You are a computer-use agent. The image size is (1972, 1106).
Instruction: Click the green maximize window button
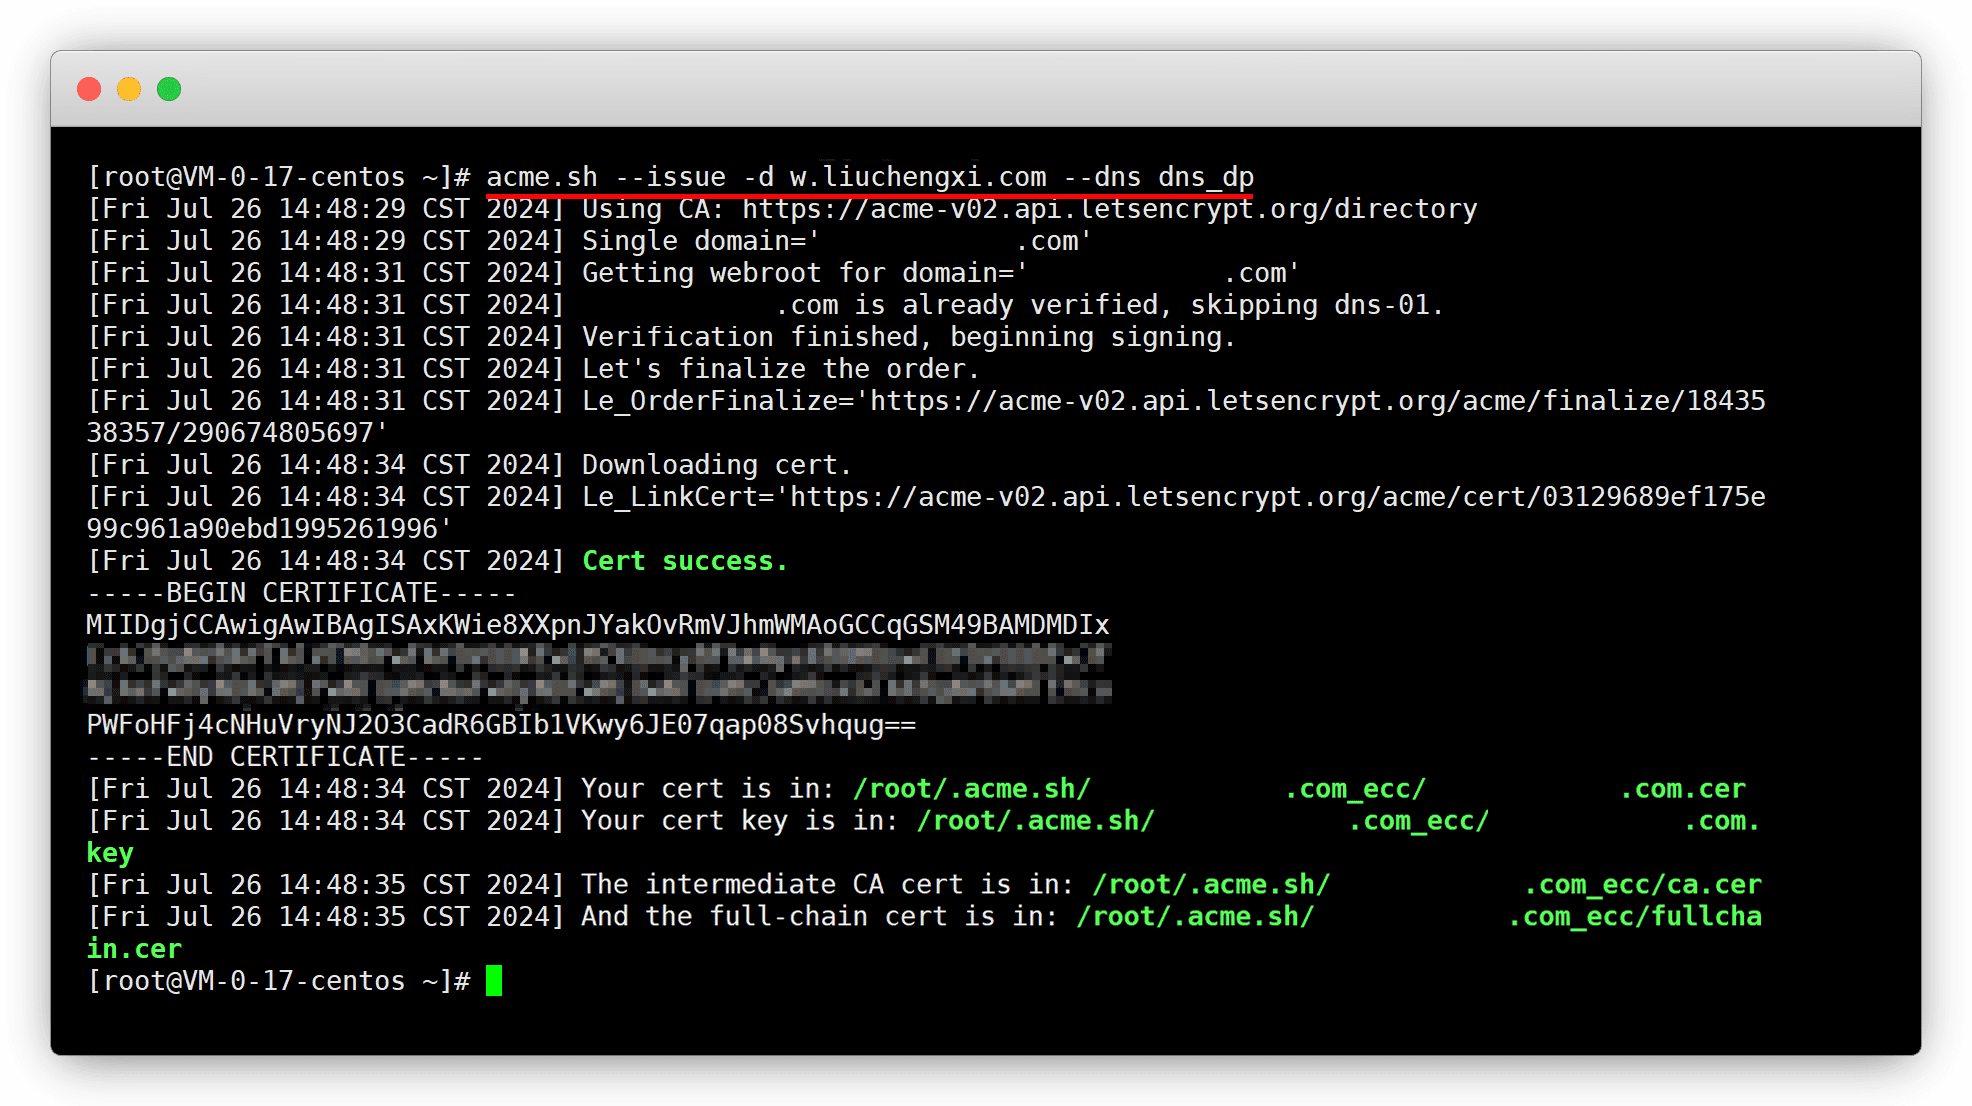click(169, 89)
